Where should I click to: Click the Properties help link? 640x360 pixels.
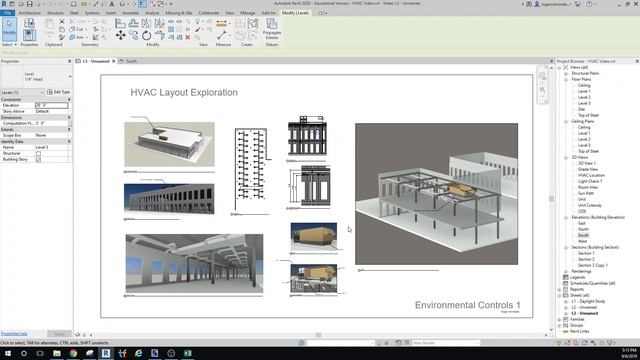[14, 334]
